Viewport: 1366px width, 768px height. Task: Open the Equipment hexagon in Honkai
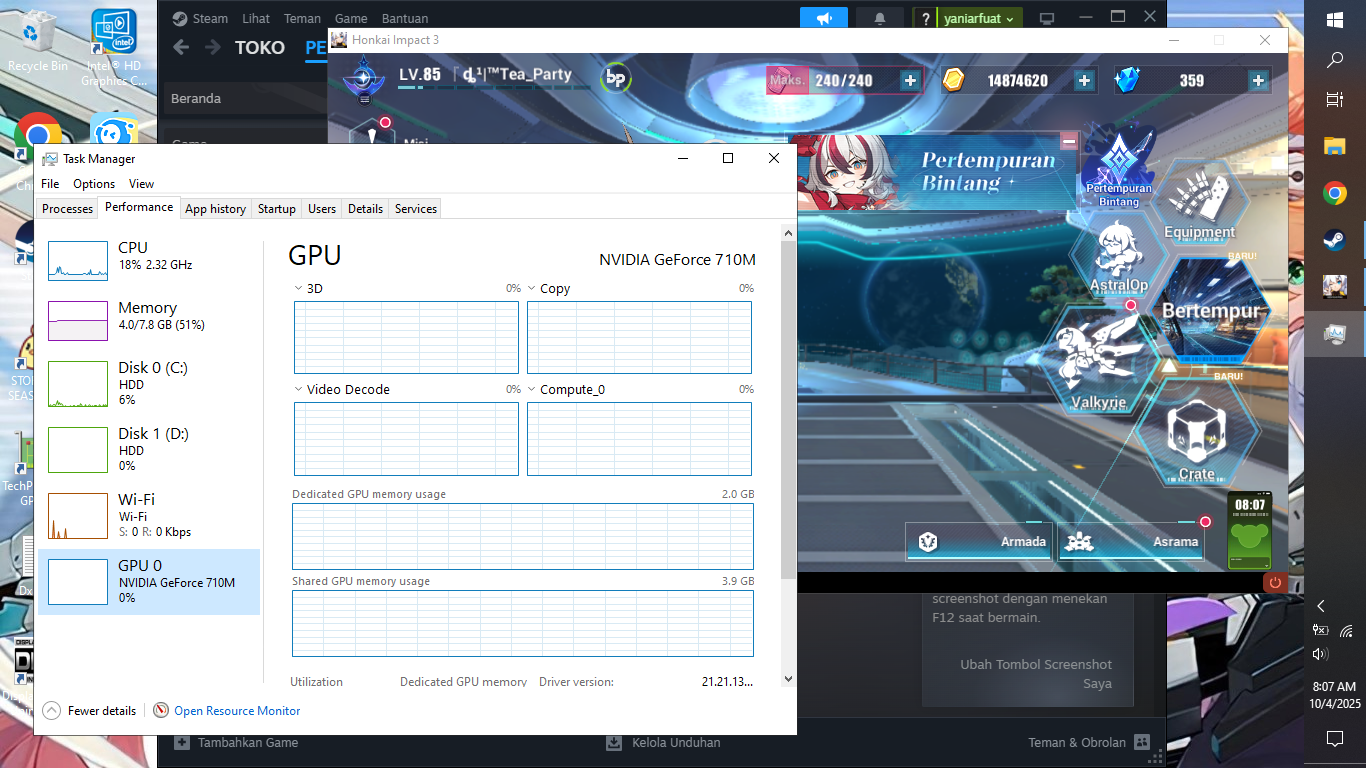[1199, 203]
